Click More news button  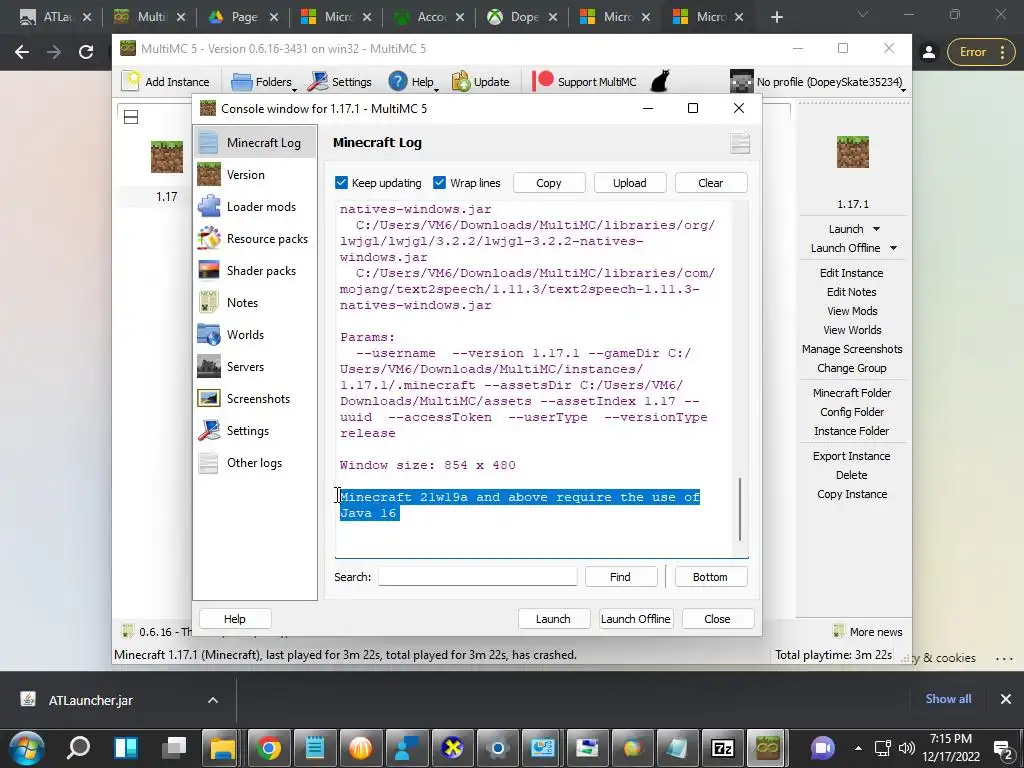pyautogui.click(x=868, y=632)
